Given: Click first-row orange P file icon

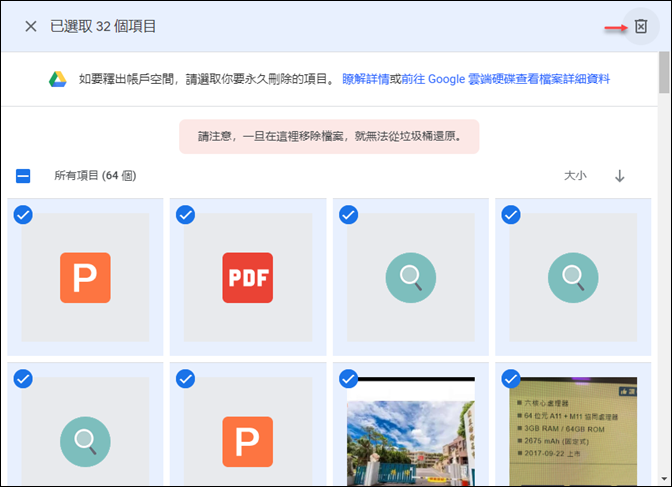Looking at the screenshot, I should pyautogui.click(x=85, y=278).
